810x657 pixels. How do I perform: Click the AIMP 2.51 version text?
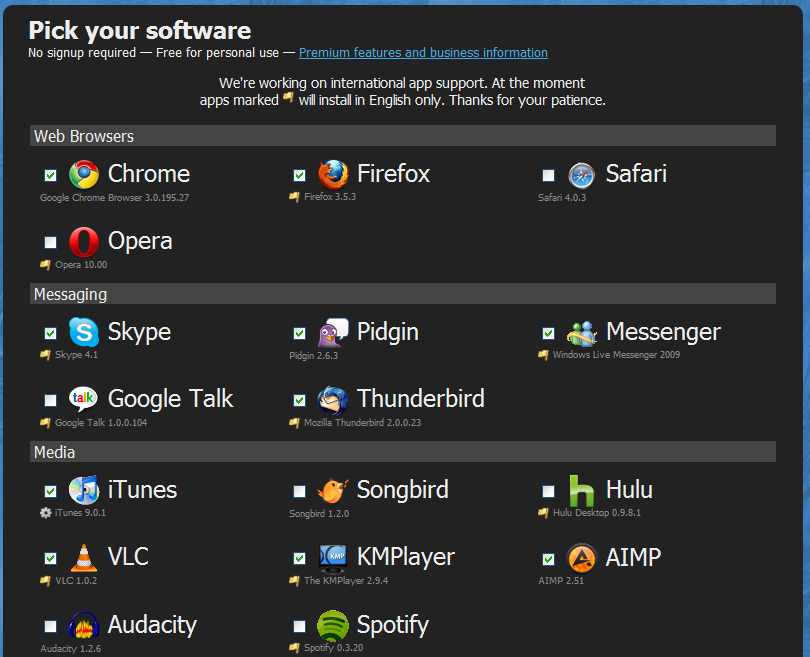pyautogui.click(x=561, y=581)
